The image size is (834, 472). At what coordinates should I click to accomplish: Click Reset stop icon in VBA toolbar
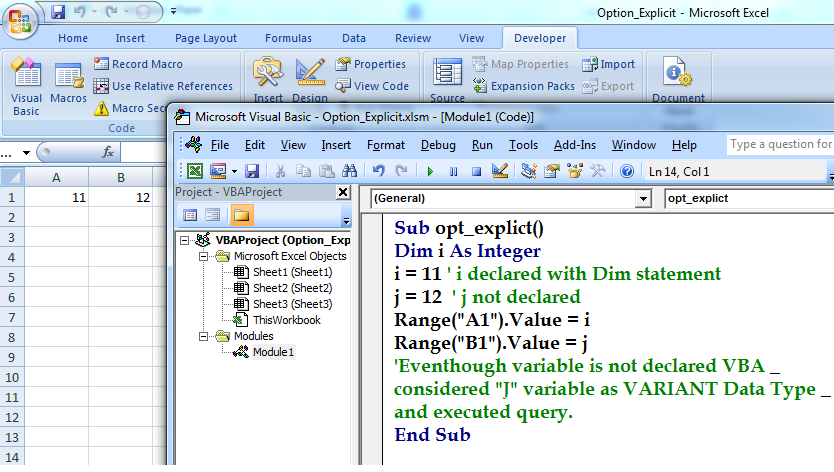477,171
